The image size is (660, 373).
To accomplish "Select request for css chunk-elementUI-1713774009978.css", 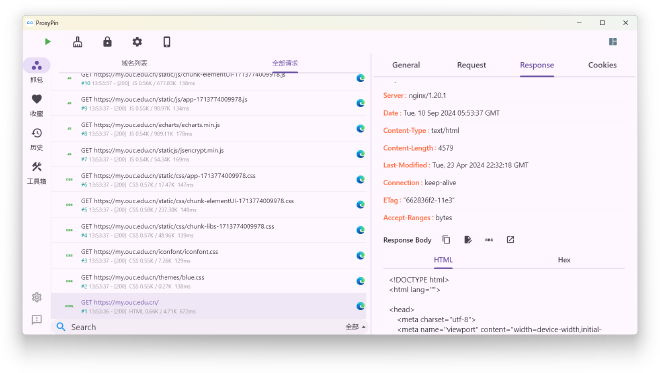I will tap(209, 205).
